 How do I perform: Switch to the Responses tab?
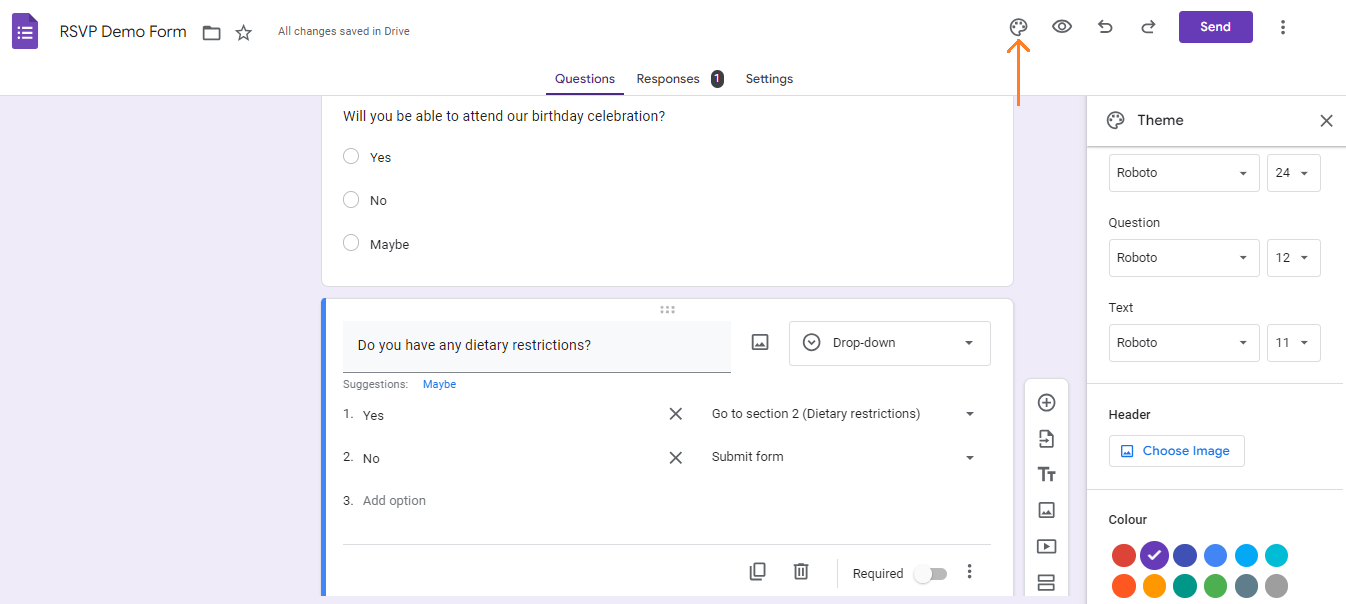coord(667,78)
